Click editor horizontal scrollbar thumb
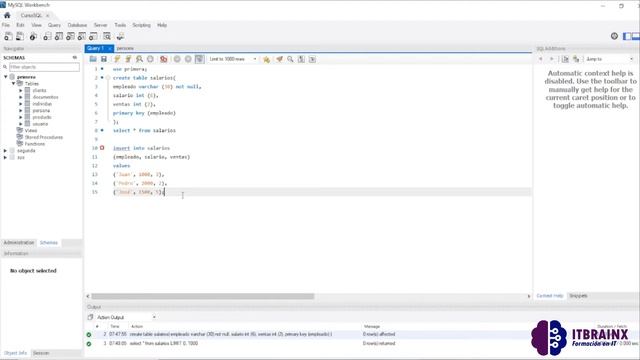This screenshot has width=640, height=360. click(203, 296)
